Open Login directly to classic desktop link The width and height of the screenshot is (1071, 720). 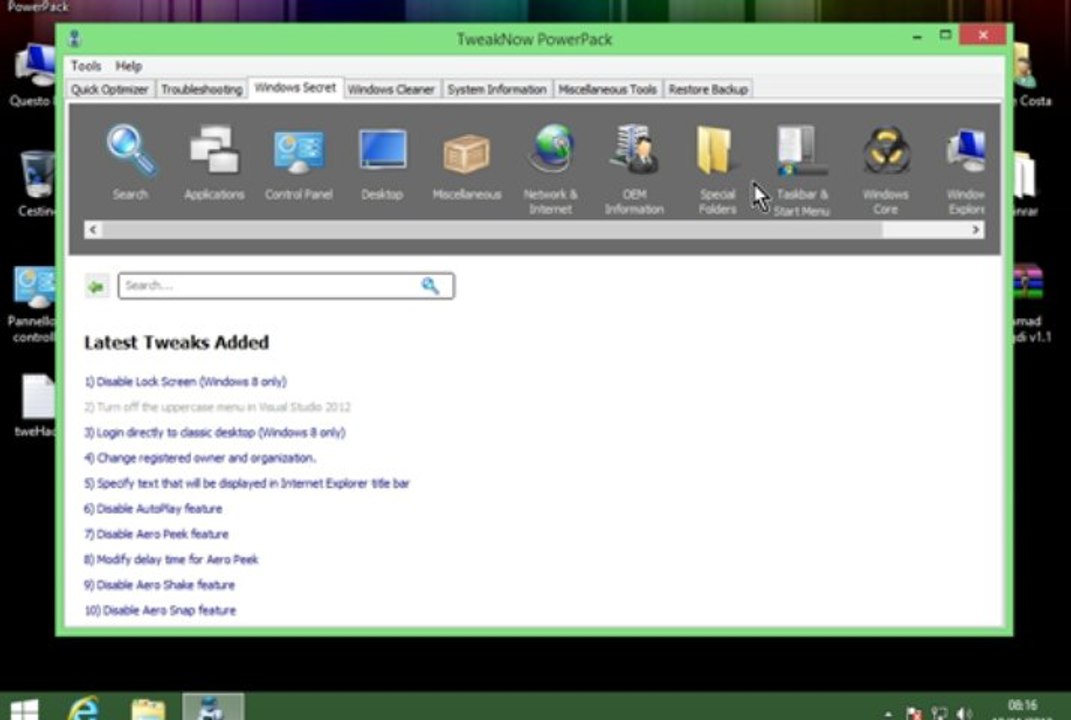(214, 432)
